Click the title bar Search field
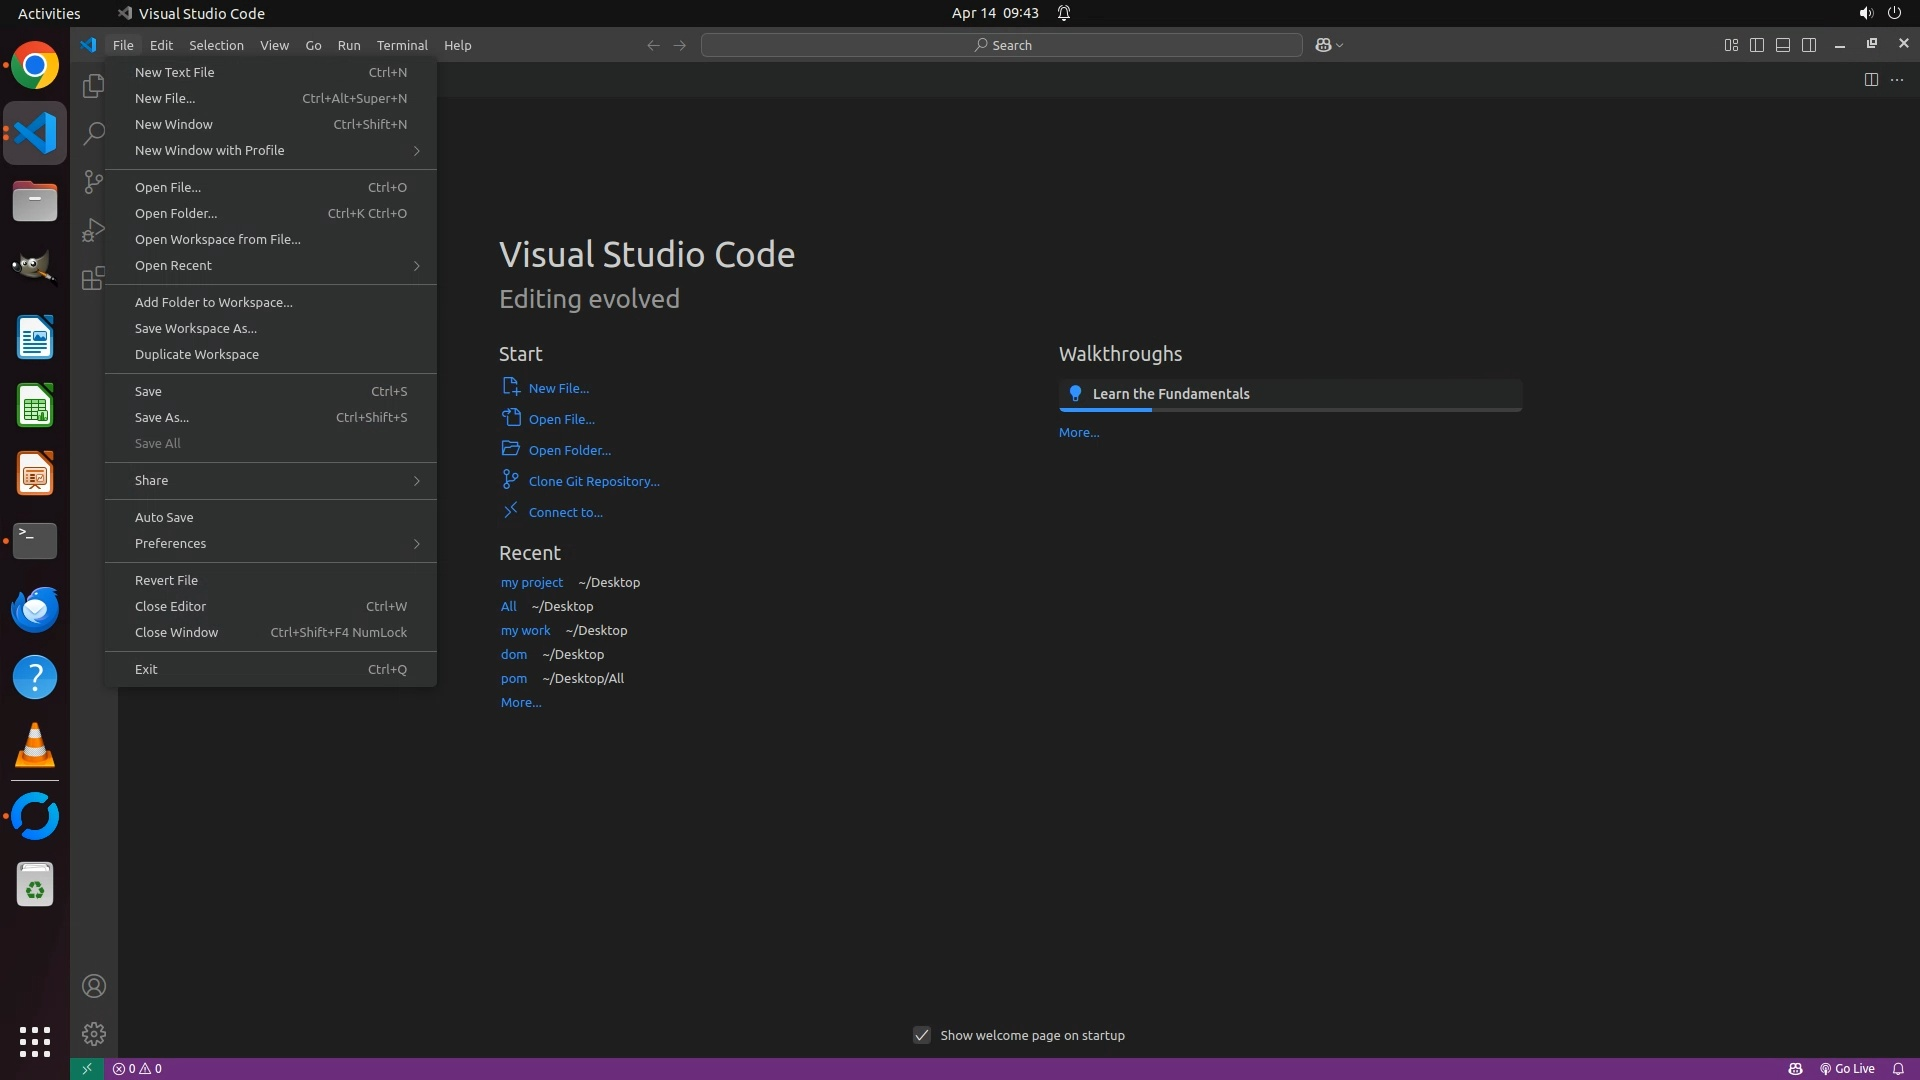The image size is (1920, 1080). pyautogui.click(x=1001, y=45)
